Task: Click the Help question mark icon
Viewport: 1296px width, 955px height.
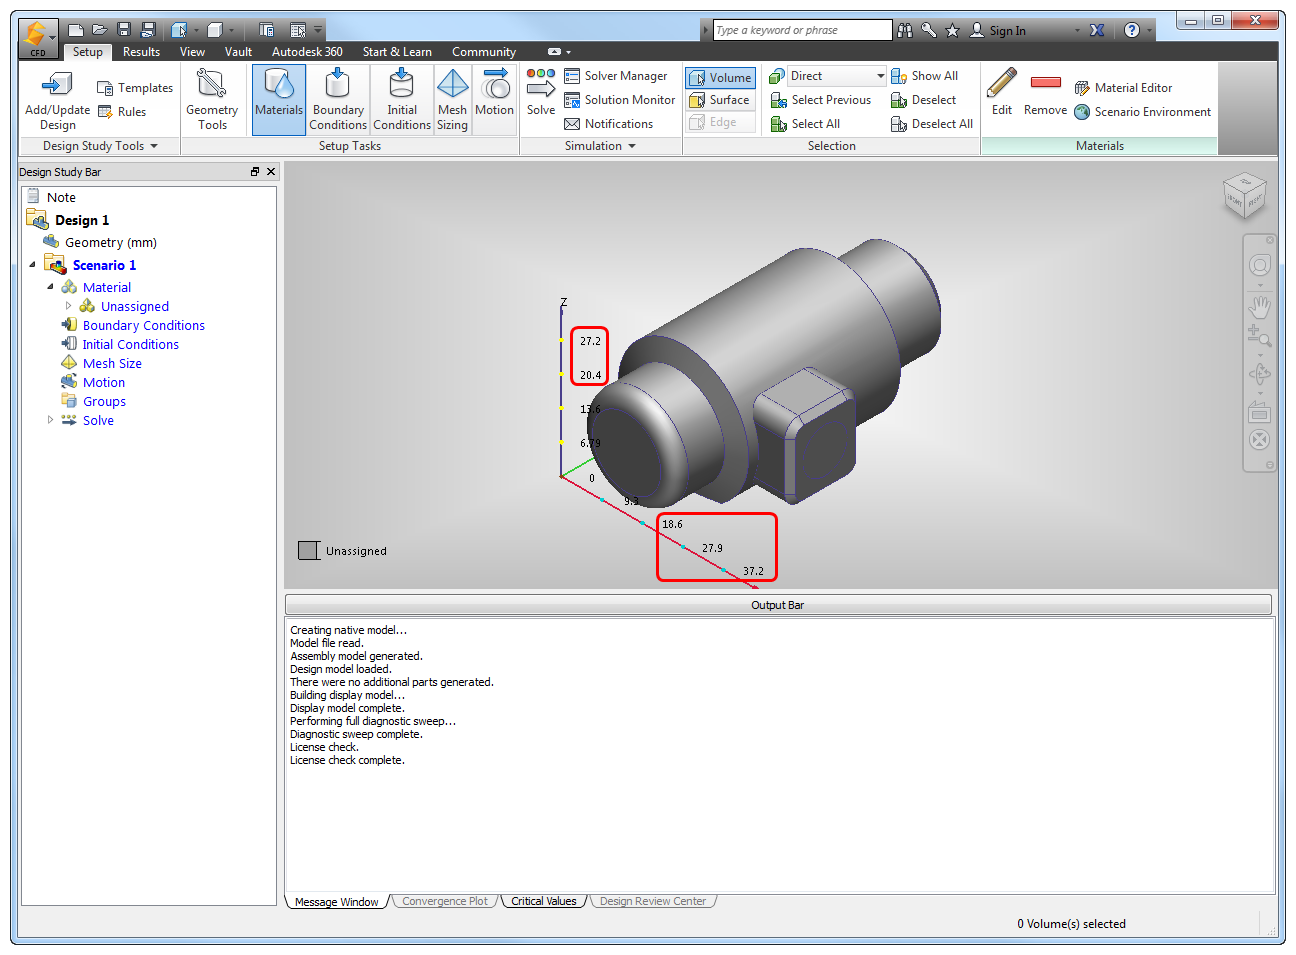Action: (1132, 31)
